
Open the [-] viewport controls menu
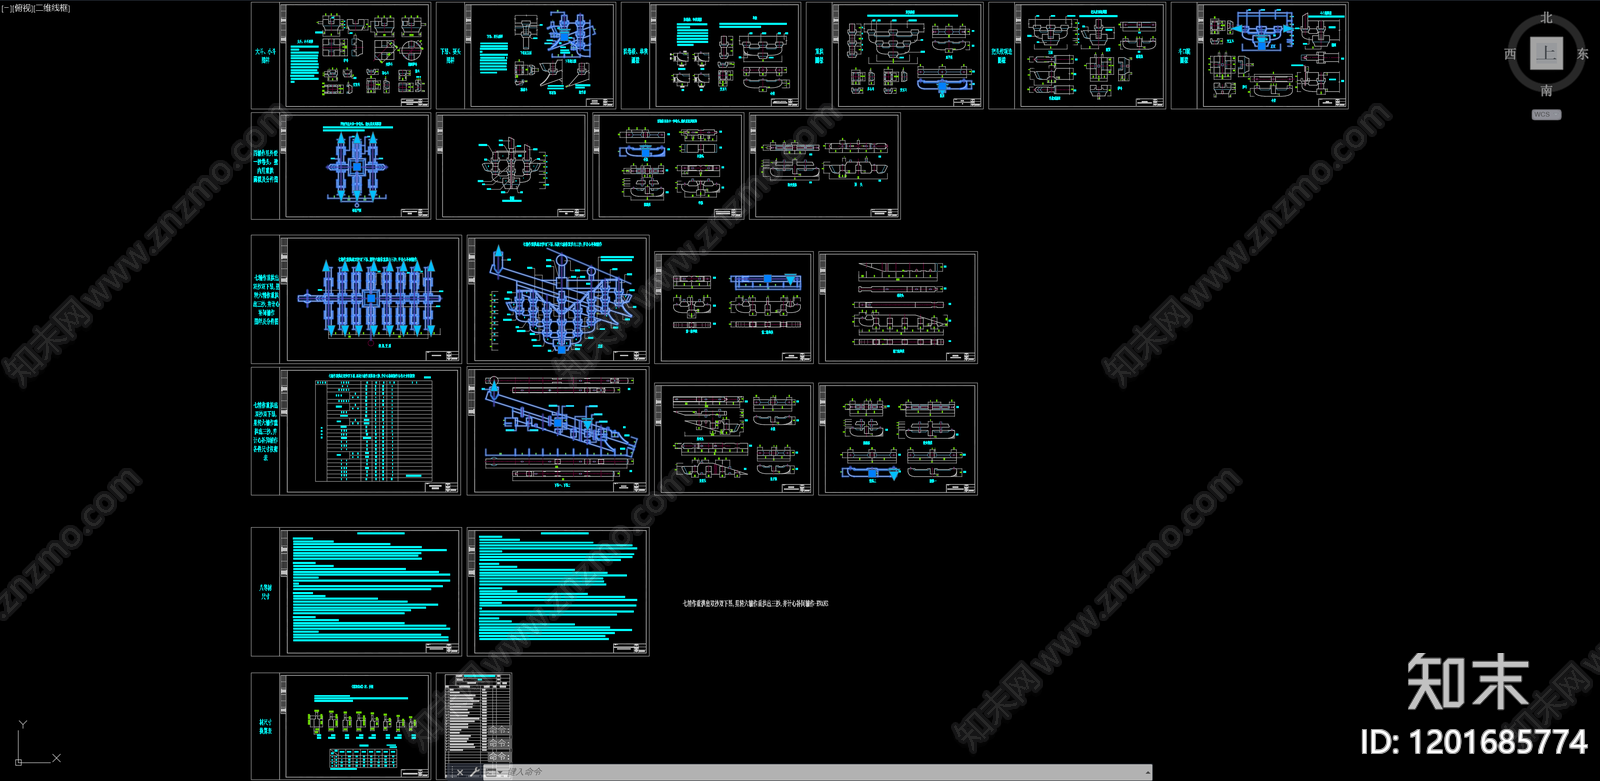6,8
